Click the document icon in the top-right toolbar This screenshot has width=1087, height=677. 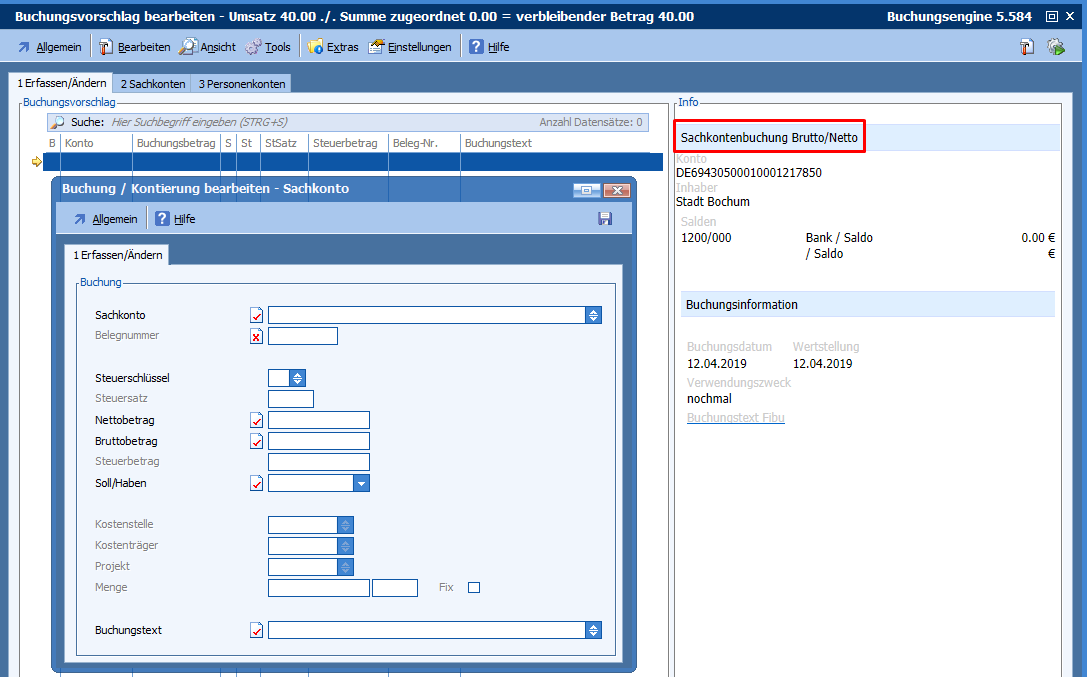coord(1026,47)
